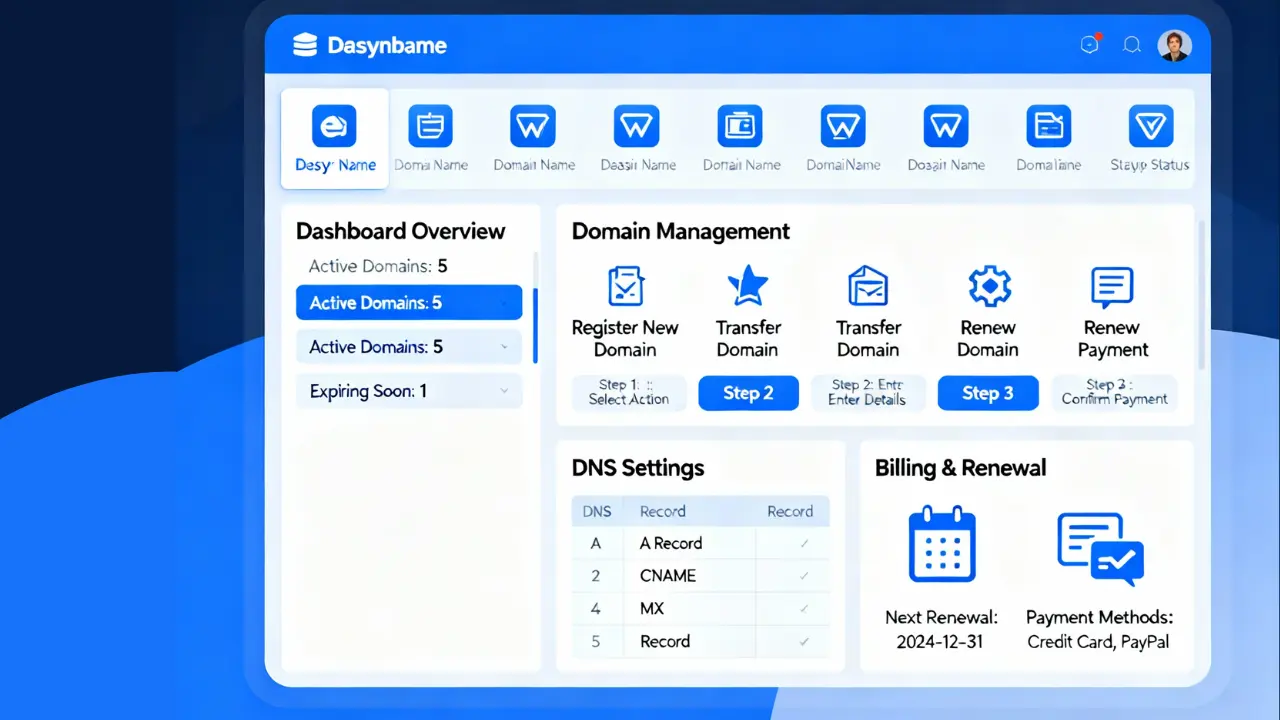Image resolution: width=1280 pixels, height=720 pixels.
Task: Select the Renew Domain gear icon
Action: click(988, 286)
